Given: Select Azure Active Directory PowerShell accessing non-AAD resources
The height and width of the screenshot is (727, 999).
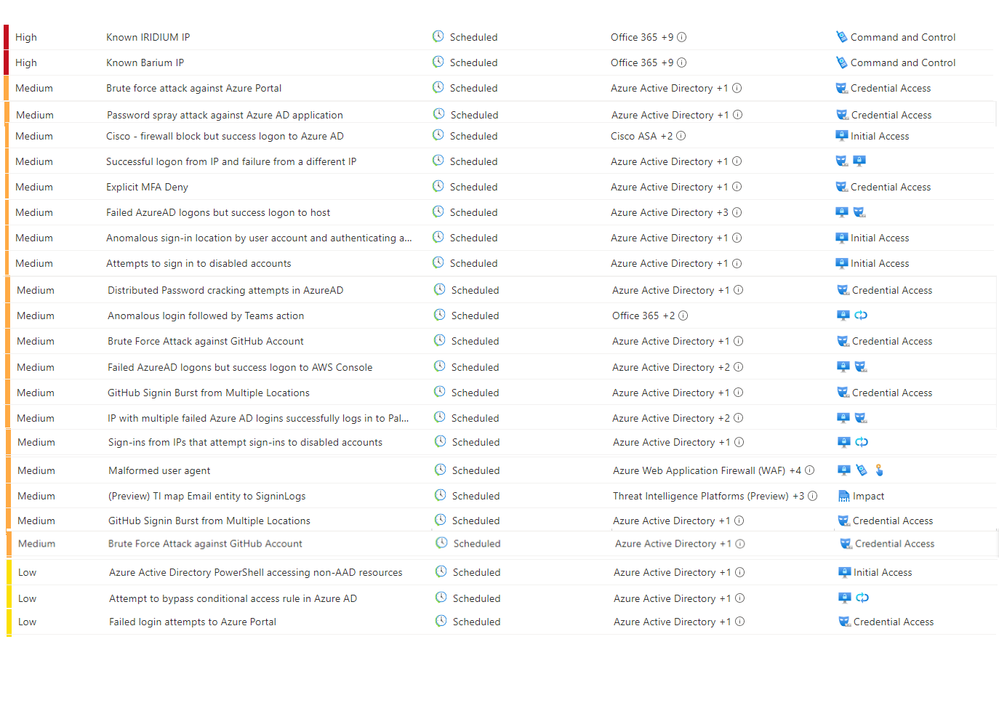Looking at the screenshot, I should pyautogui.click(x=255, y=572).
